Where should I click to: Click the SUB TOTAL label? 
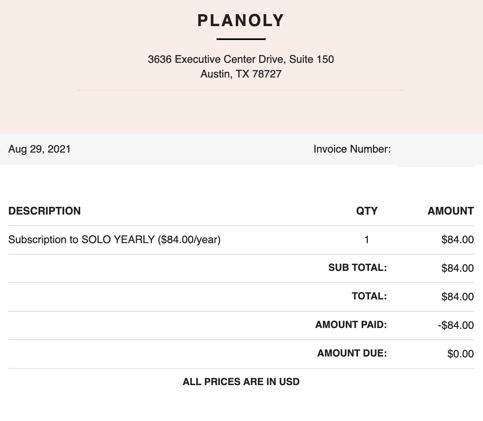pos(357,268)
